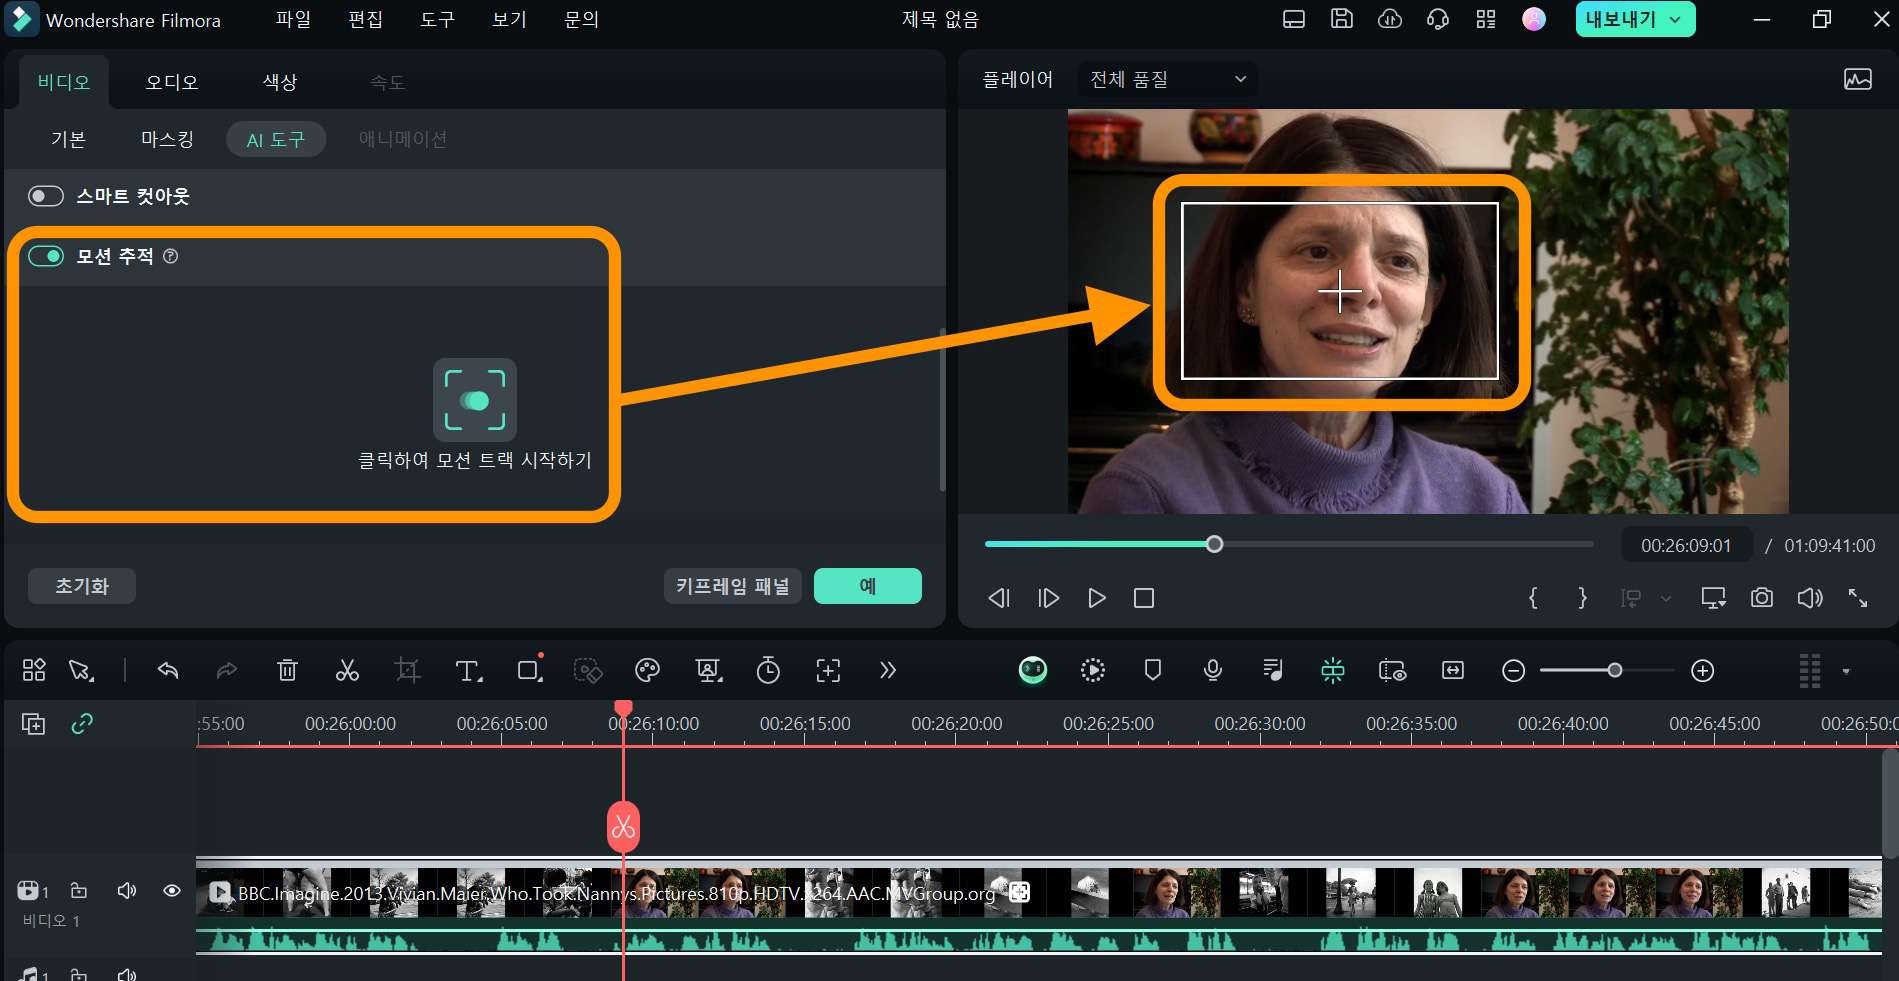Click the motion track start icon
The image size is (1899, 981).
[x=475, y=400]
